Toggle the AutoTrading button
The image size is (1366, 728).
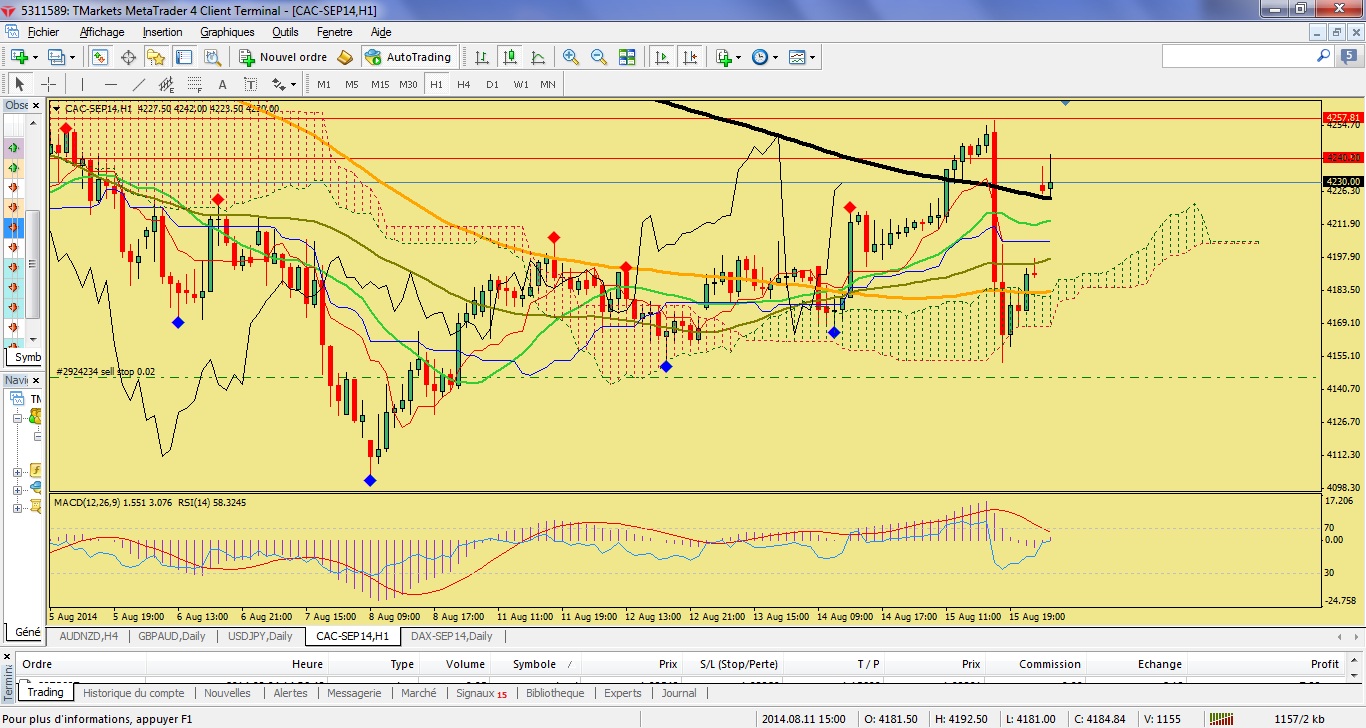click(x=410, y=57)
